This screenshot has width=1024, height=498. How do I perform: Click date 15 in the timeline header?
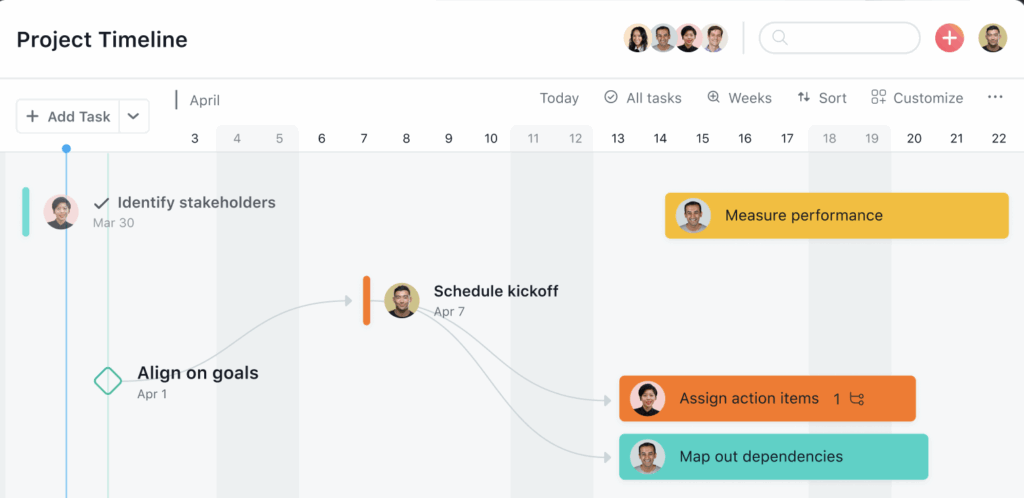pos(703,138)
